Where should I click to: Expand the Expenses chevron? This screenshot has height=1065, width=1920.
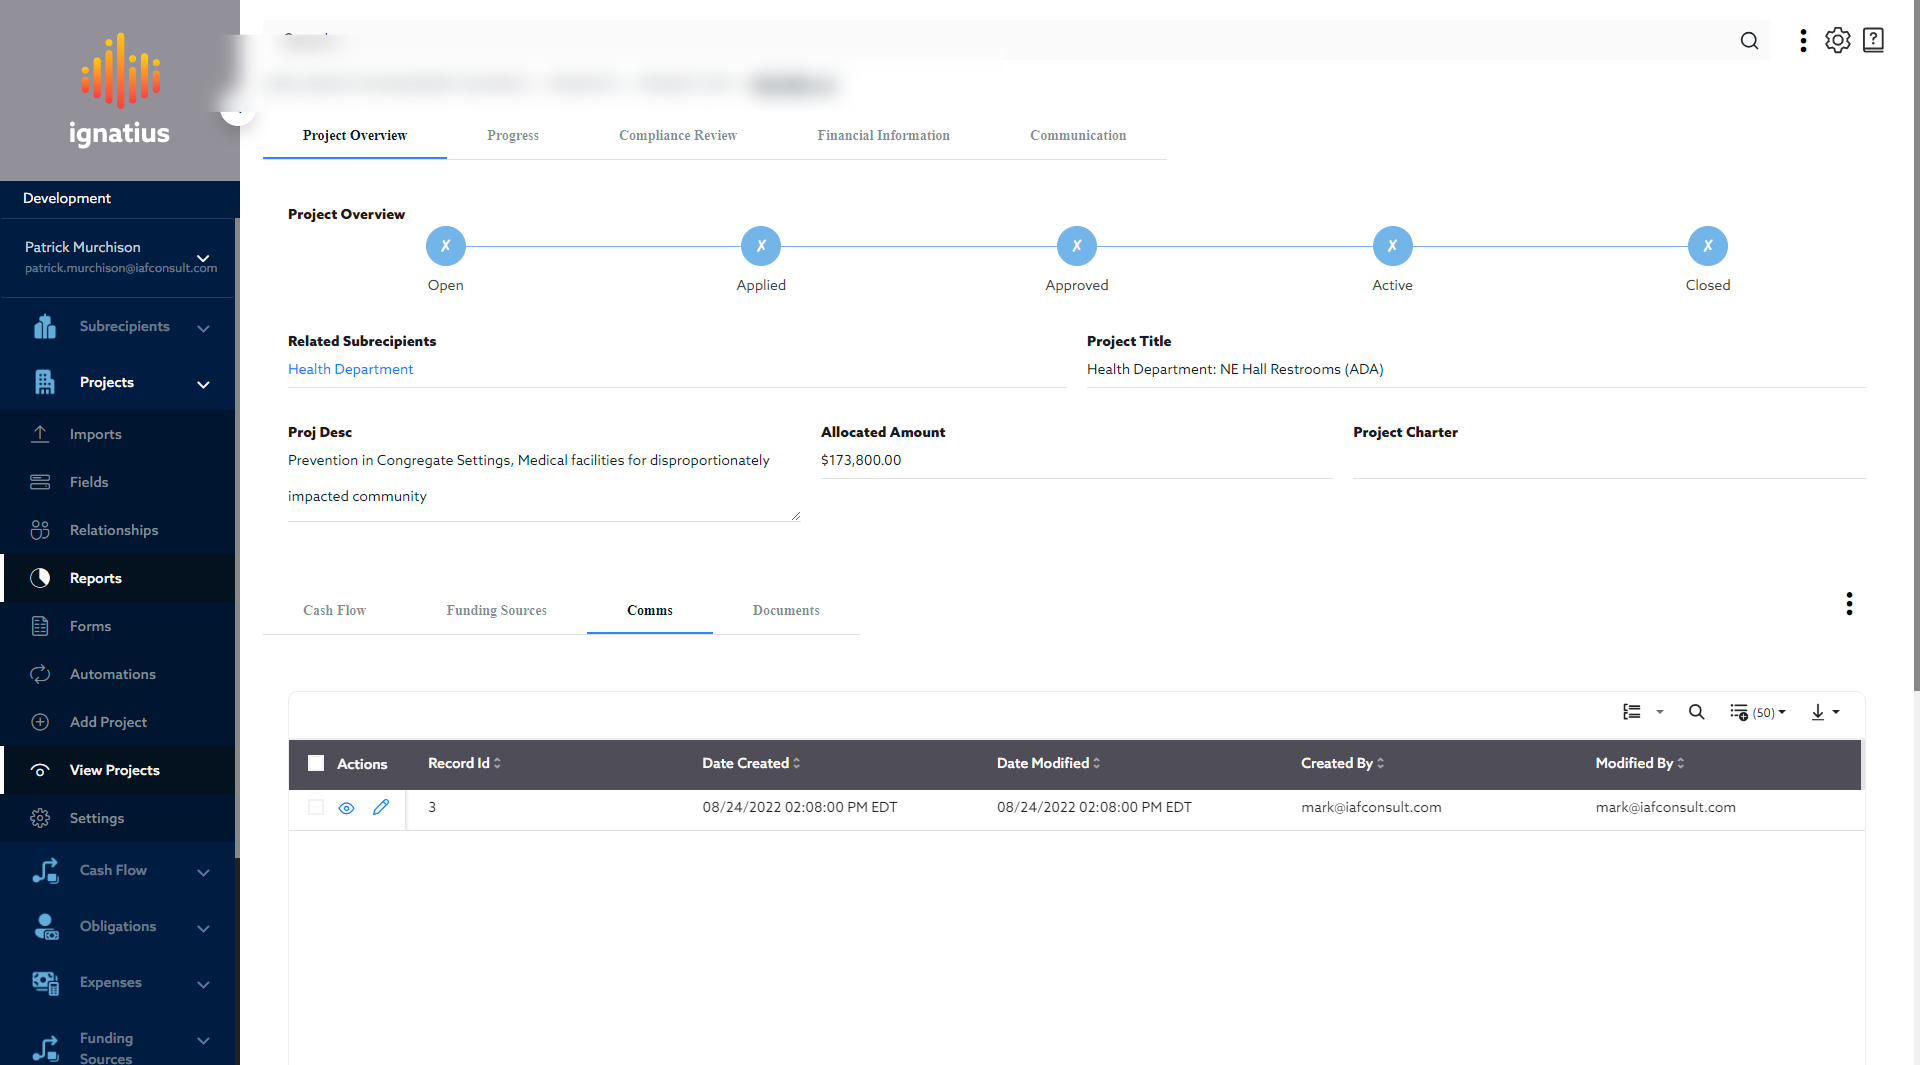(x=203, y=984)
